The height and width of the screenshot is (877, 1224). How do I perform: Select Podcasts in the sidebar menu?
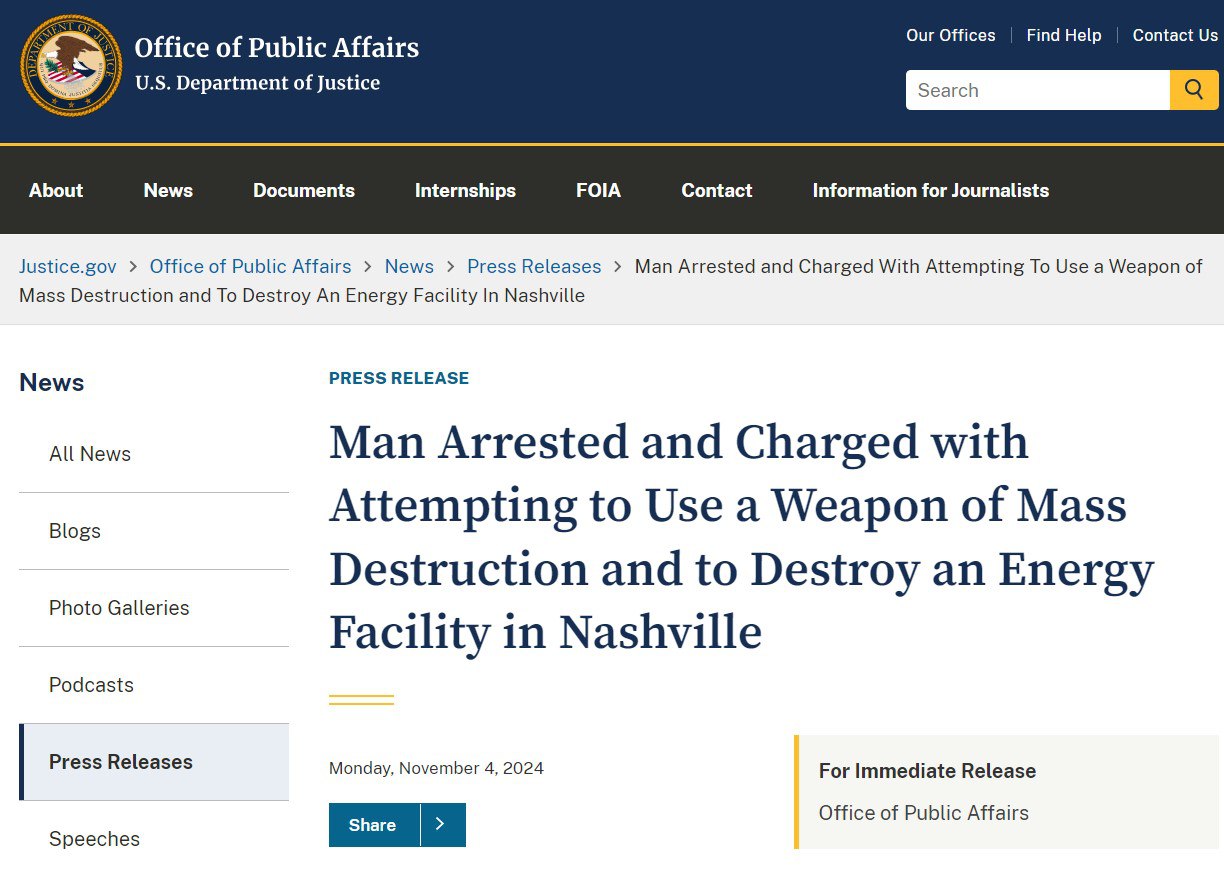pos(91,685)
